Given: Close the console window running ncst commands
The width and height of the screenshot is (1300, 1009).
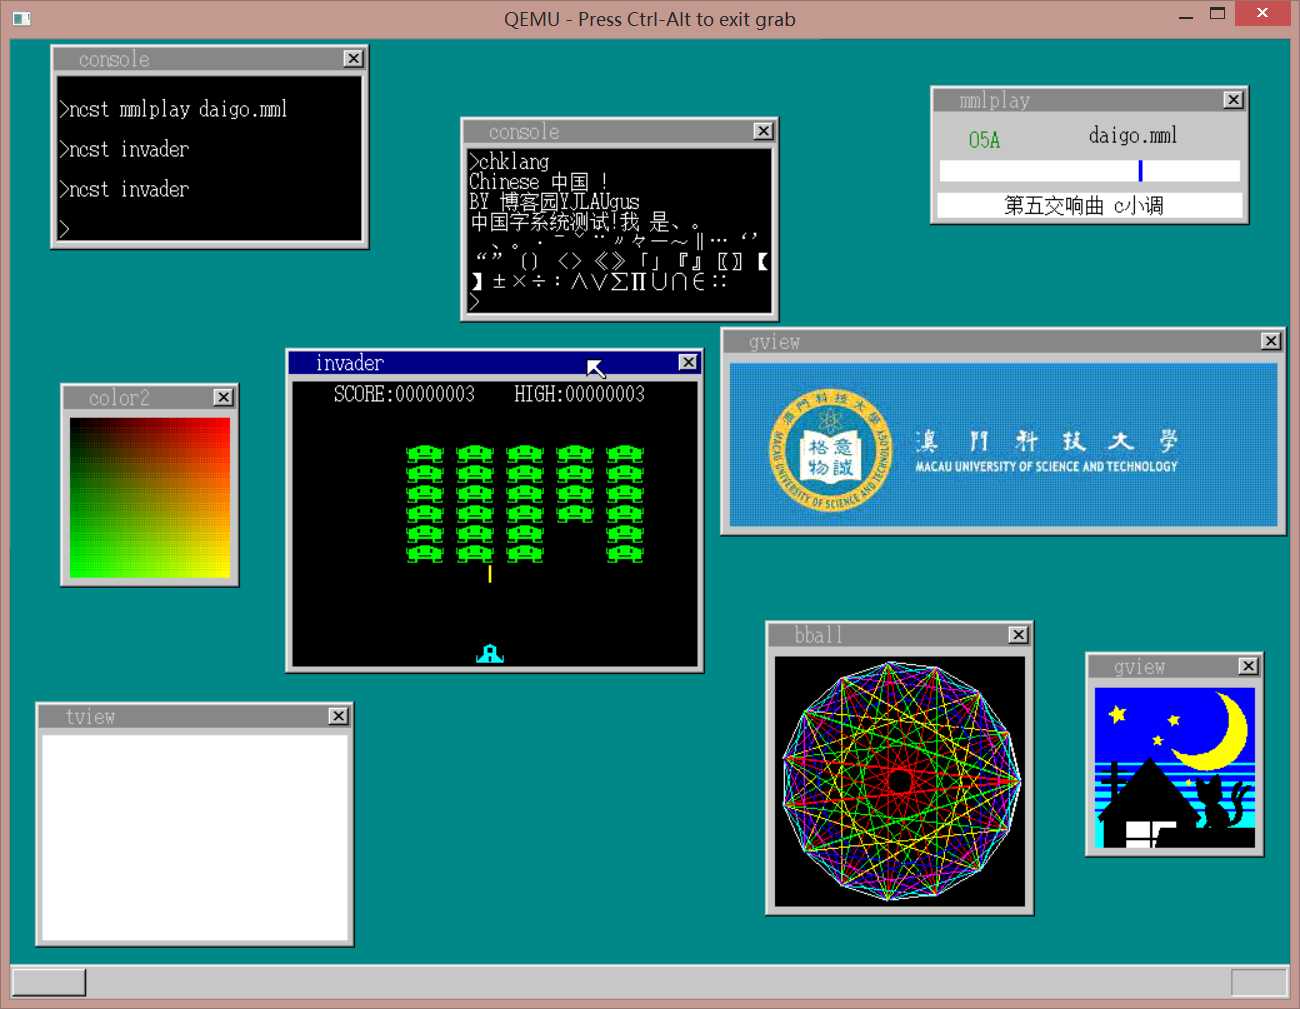Looking at the screenshot, I should pos(353,59).
